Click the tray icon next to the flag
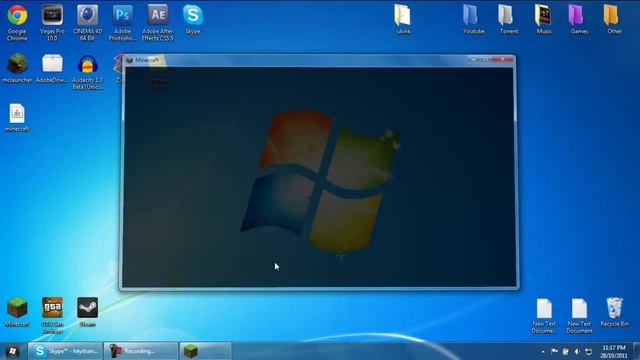Image resolution: width=640 pixels, height=360 pixels. [x=565, y=351]
